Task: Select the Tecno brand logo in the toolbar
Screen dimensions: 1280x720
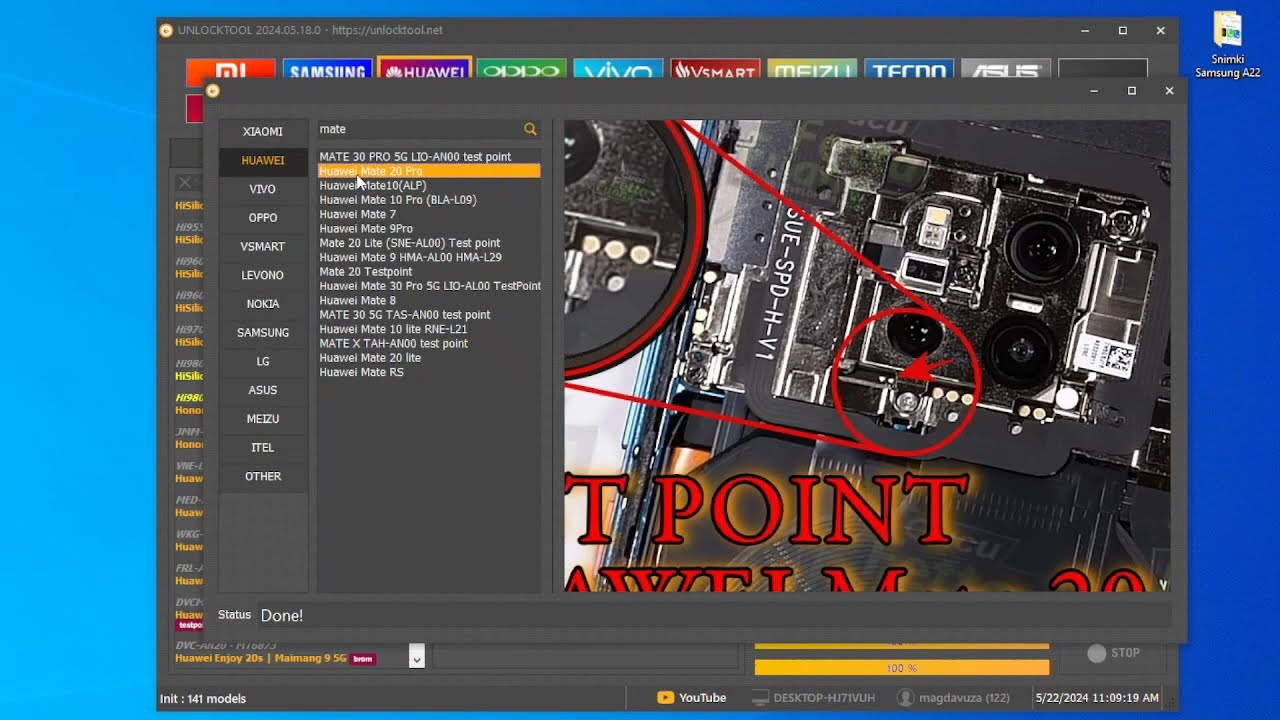Action: pos(909,71)
